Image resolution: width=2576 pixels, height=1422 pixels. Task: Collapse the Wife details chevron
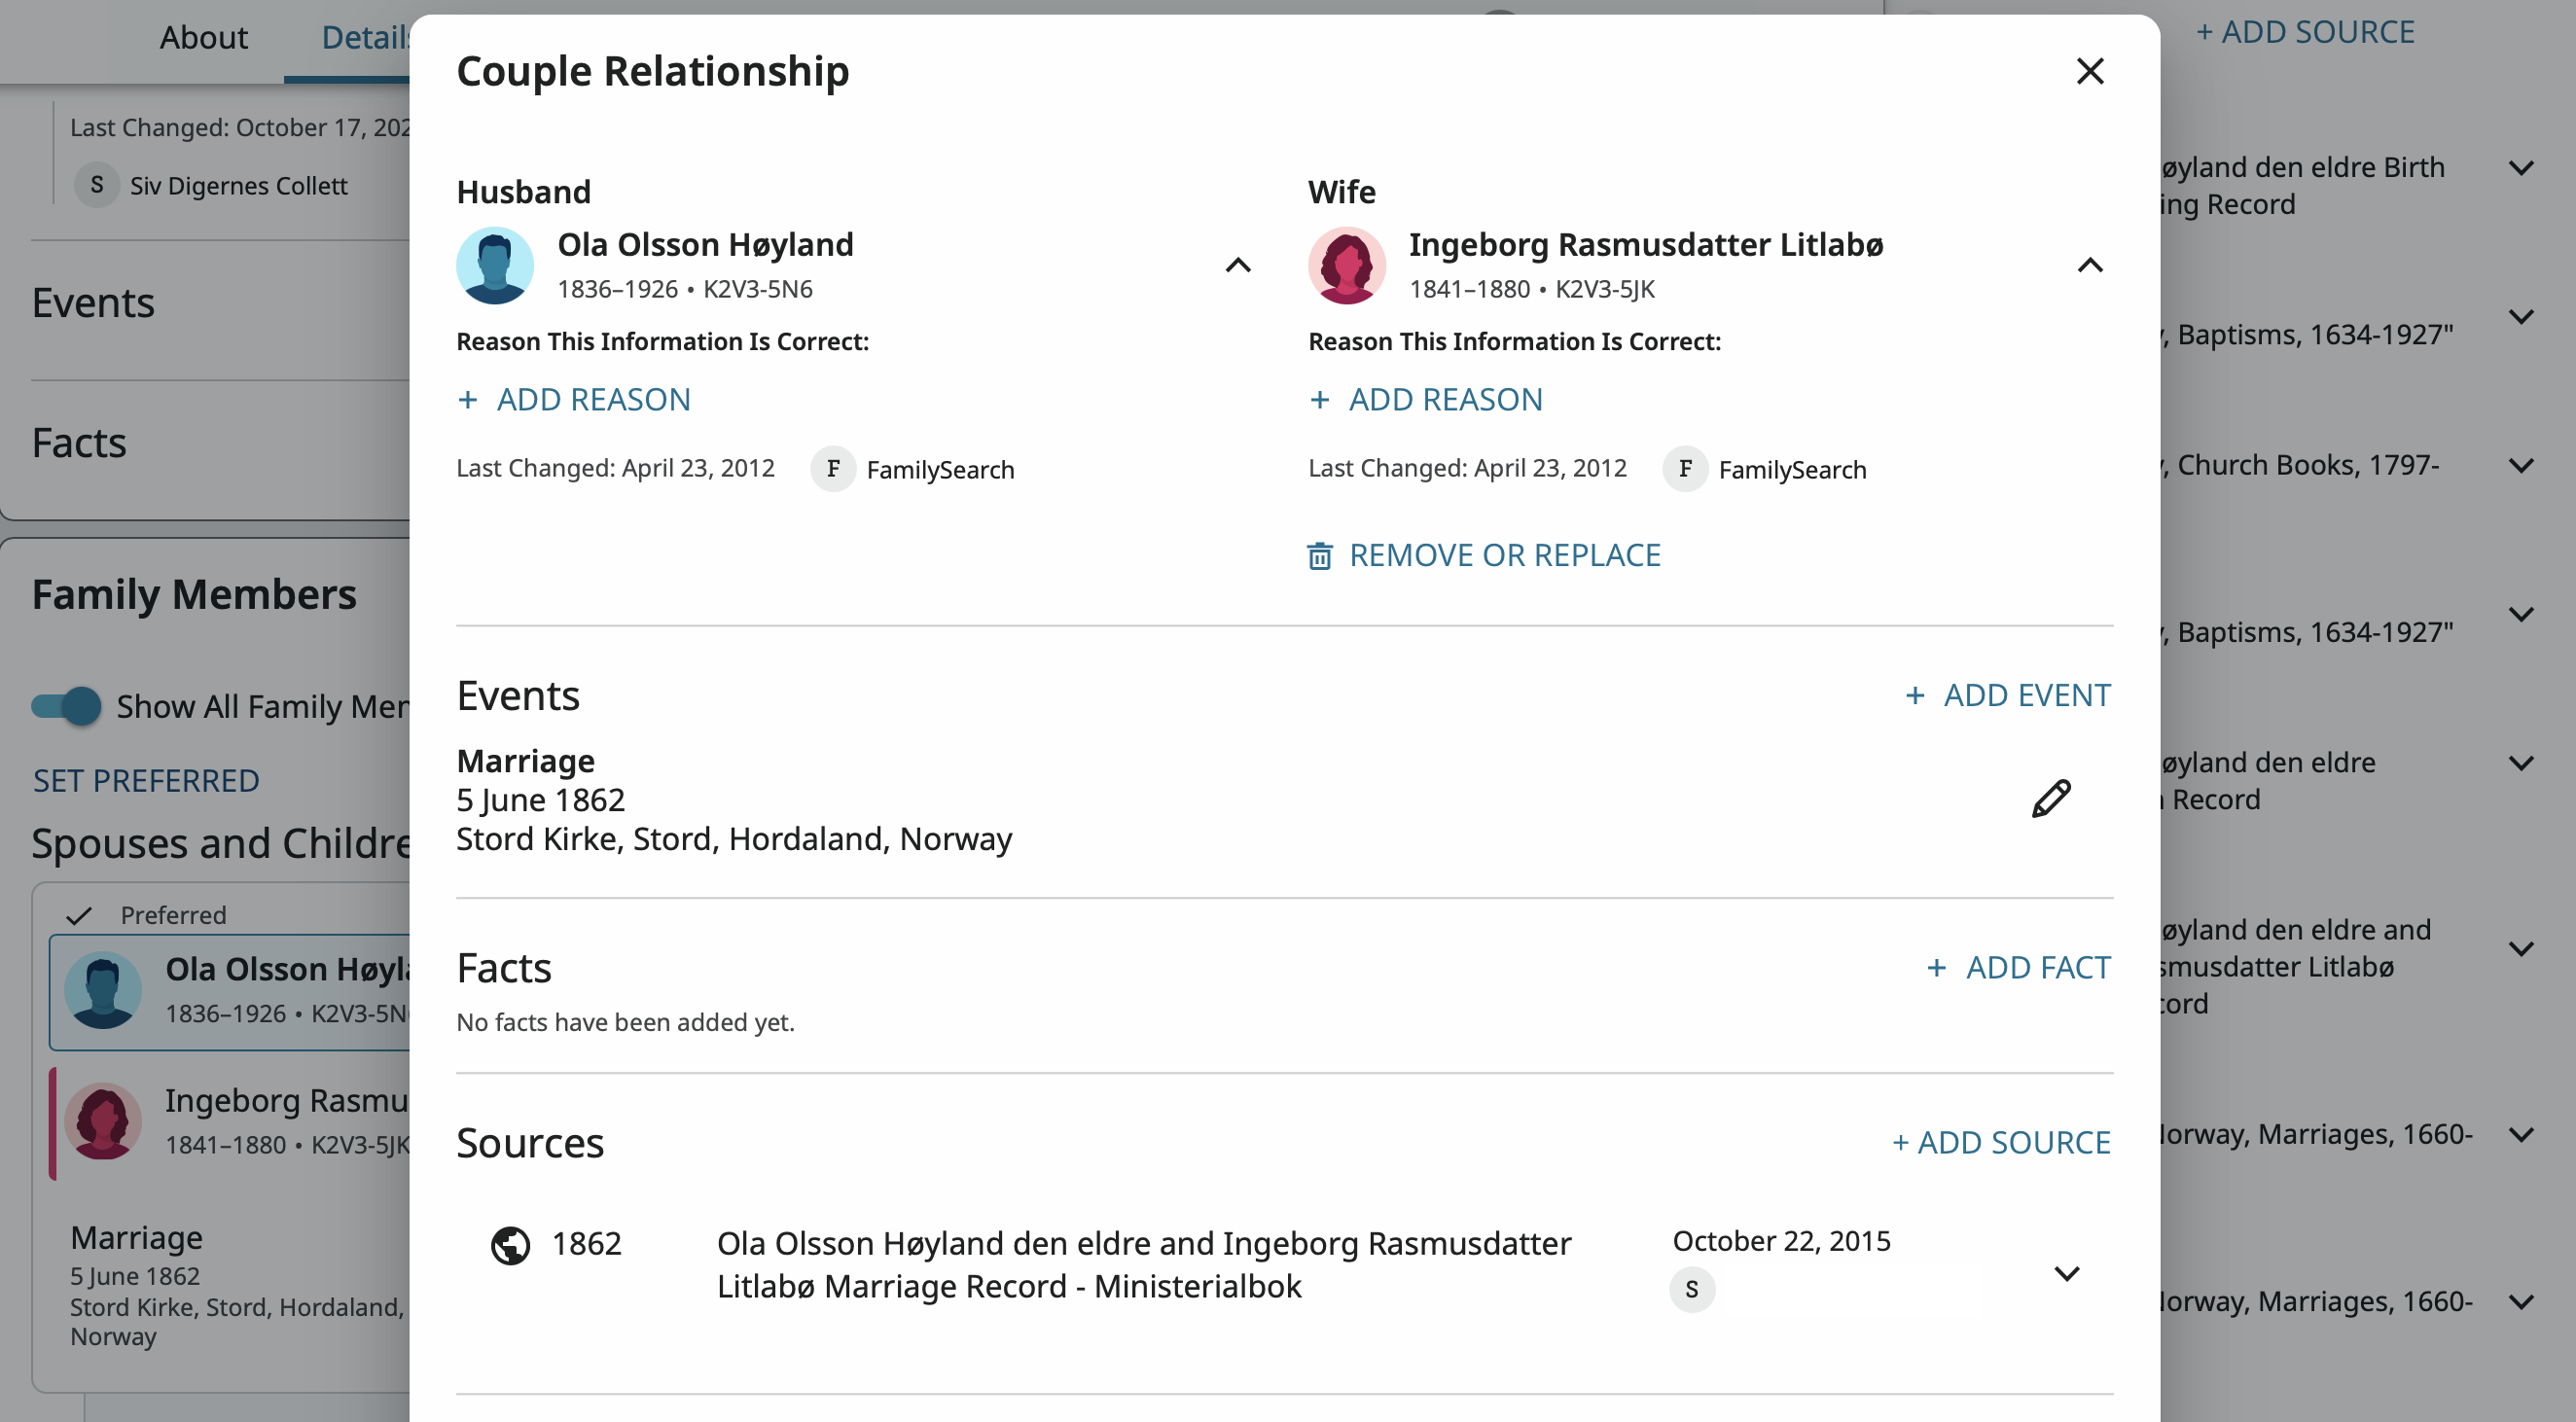[2089, 265]
